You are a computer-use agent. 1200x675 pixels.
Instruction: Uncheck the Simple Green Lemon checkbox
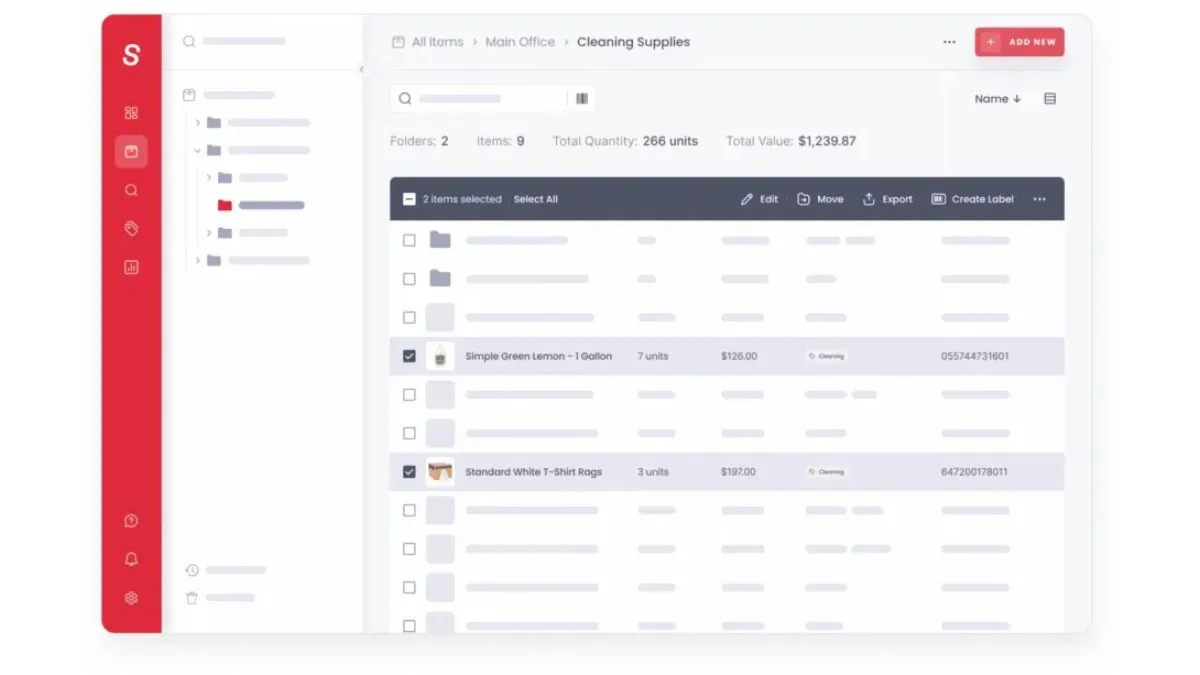point(409,356)
